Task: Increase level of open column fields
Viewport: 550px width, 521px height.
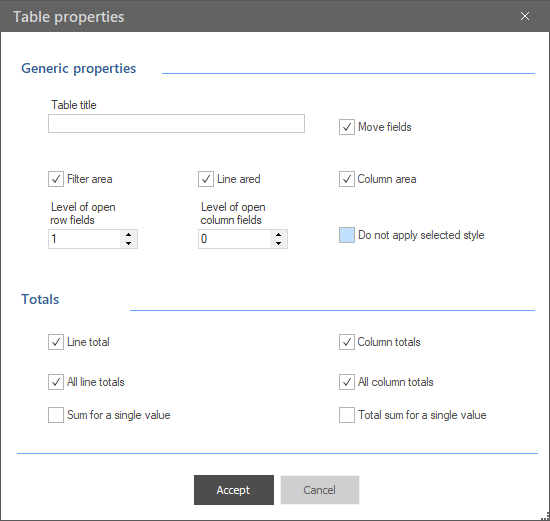Action: point(279,235)
